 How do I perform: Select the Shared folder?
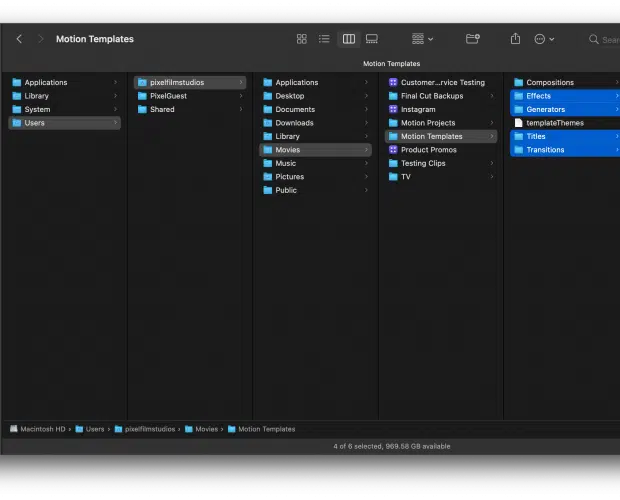point(190,109)
